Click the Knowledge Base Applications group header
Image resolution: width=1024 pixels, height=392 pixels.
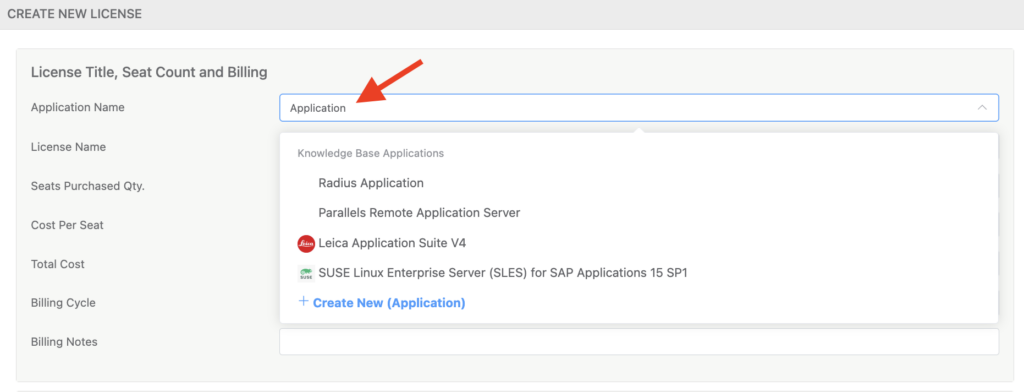[370, 154]
